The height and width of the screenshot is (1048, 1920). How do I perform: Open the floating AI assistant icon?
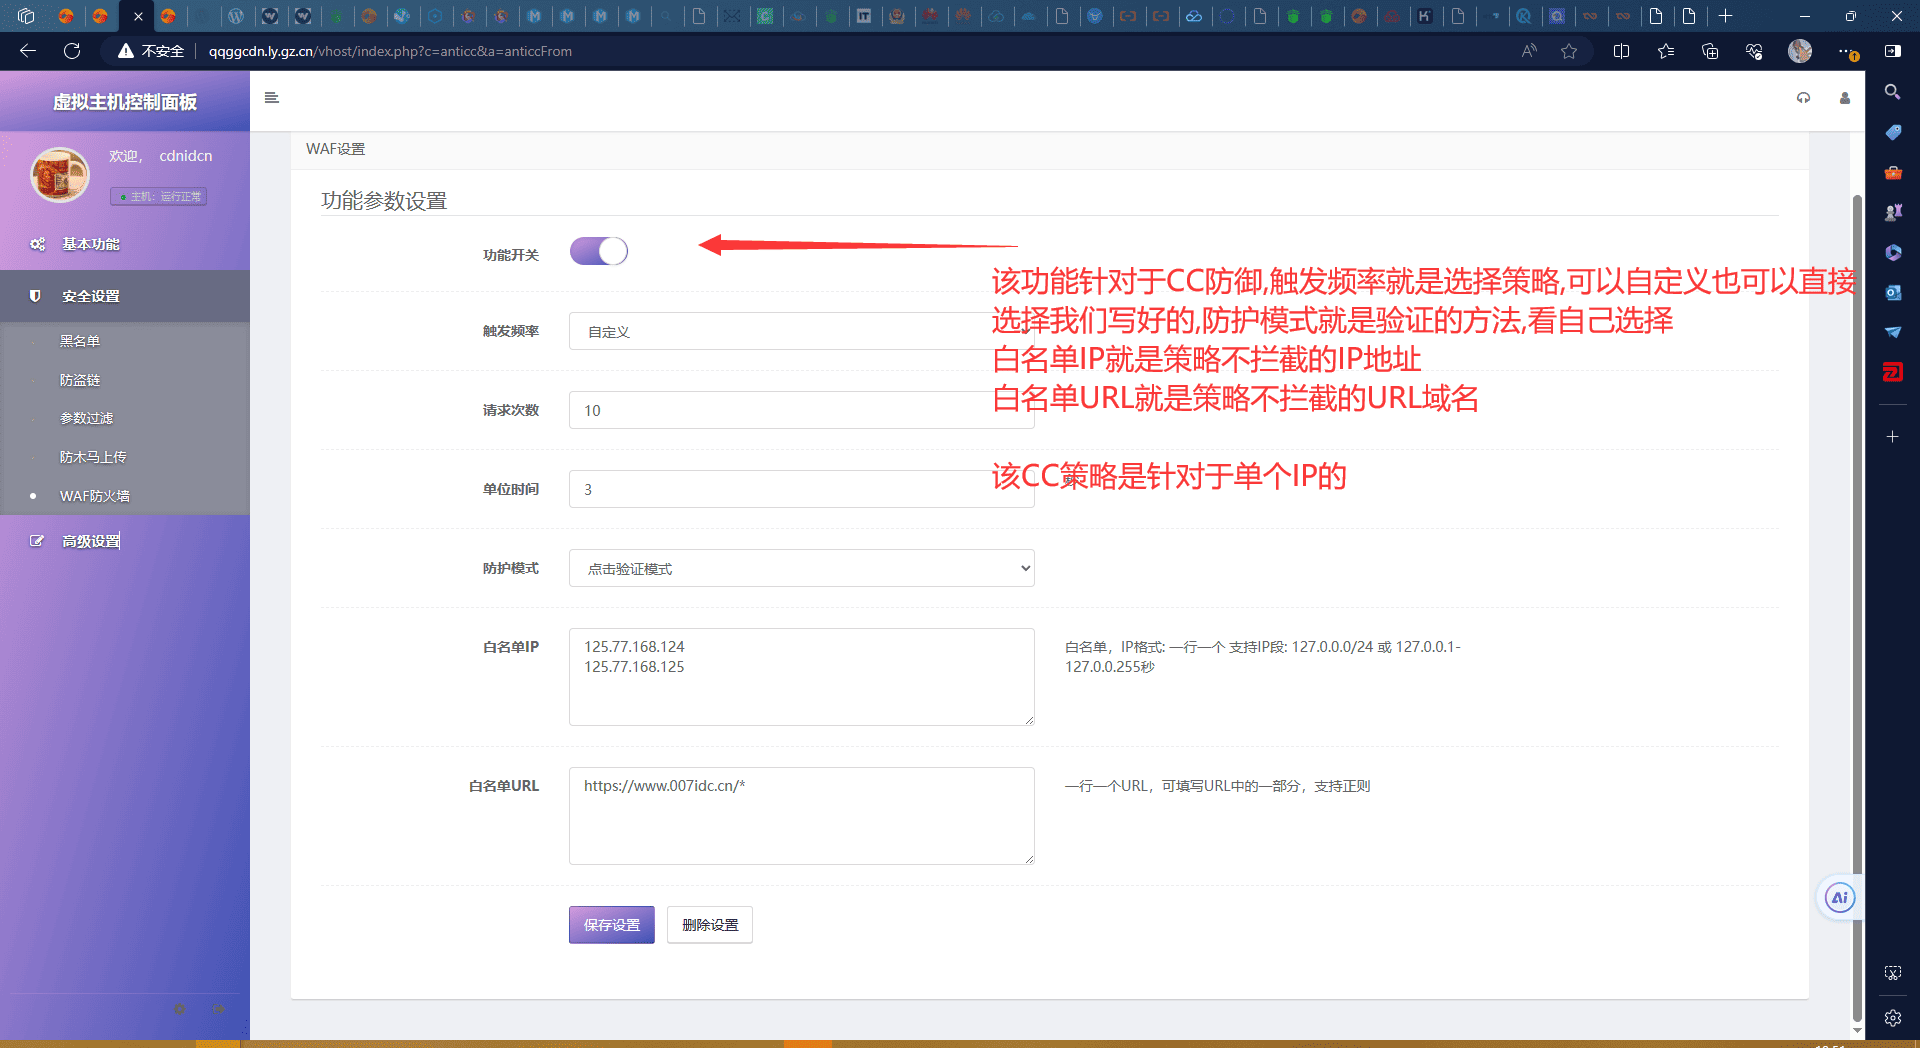(1839, 898)
